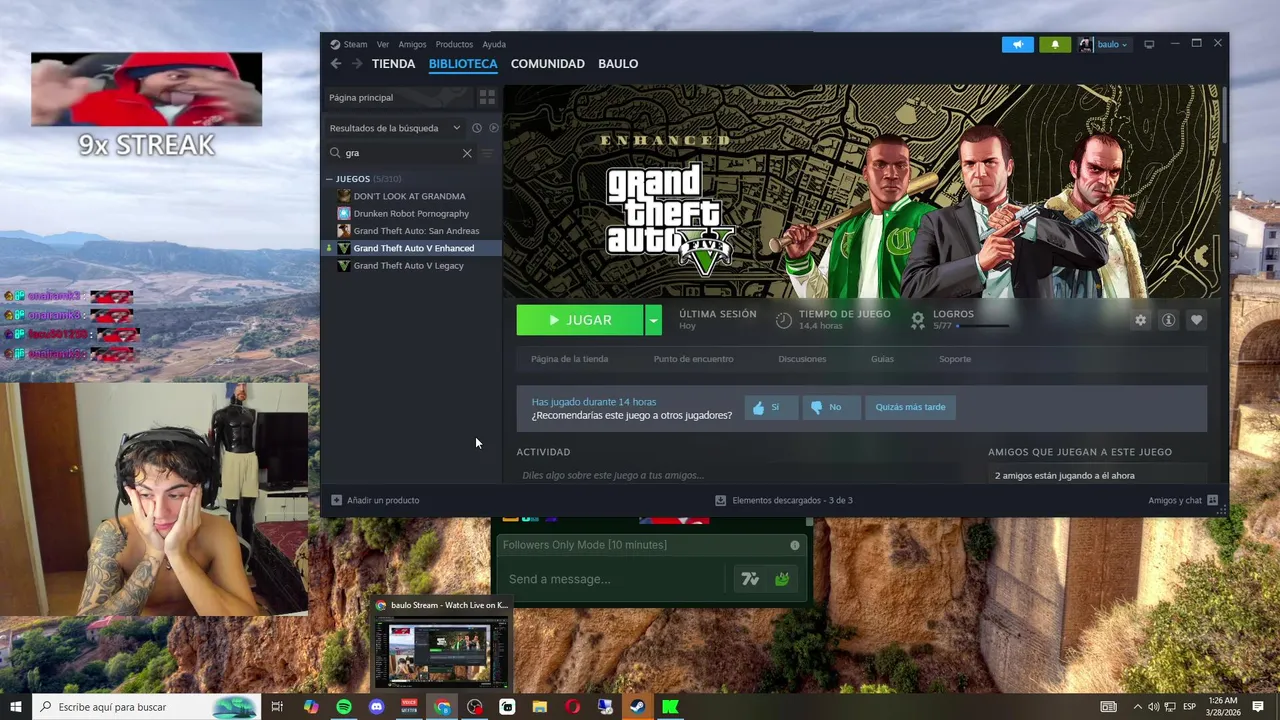
Task: Go to COMUNIDAD section
Action: point(548,63)
